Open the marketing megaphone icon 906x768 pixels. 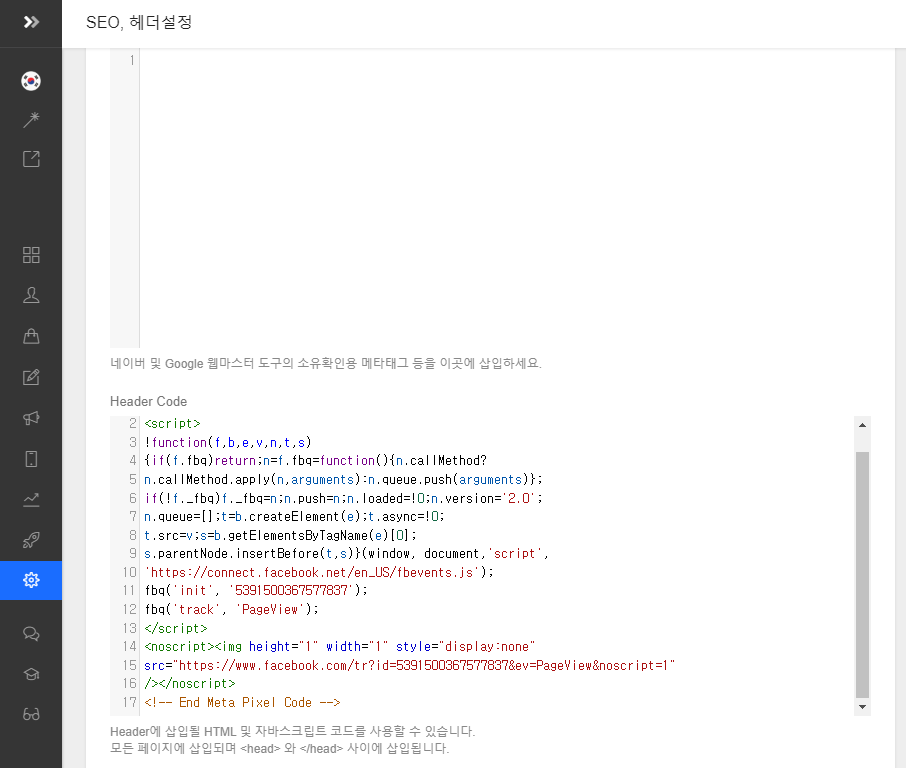pos(31,418)
